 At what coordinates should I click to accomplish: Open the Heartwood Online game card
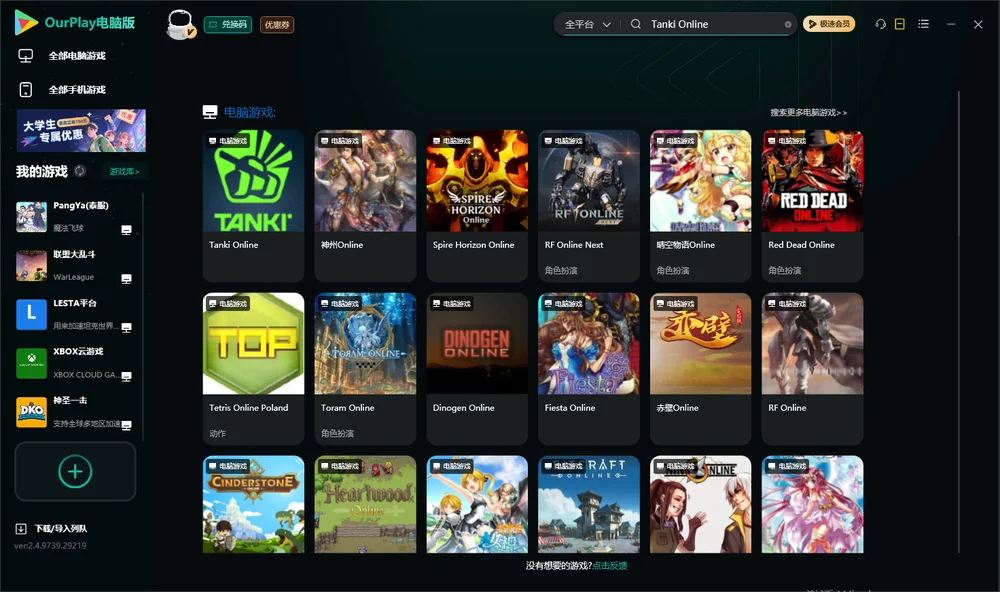(365, 504)
